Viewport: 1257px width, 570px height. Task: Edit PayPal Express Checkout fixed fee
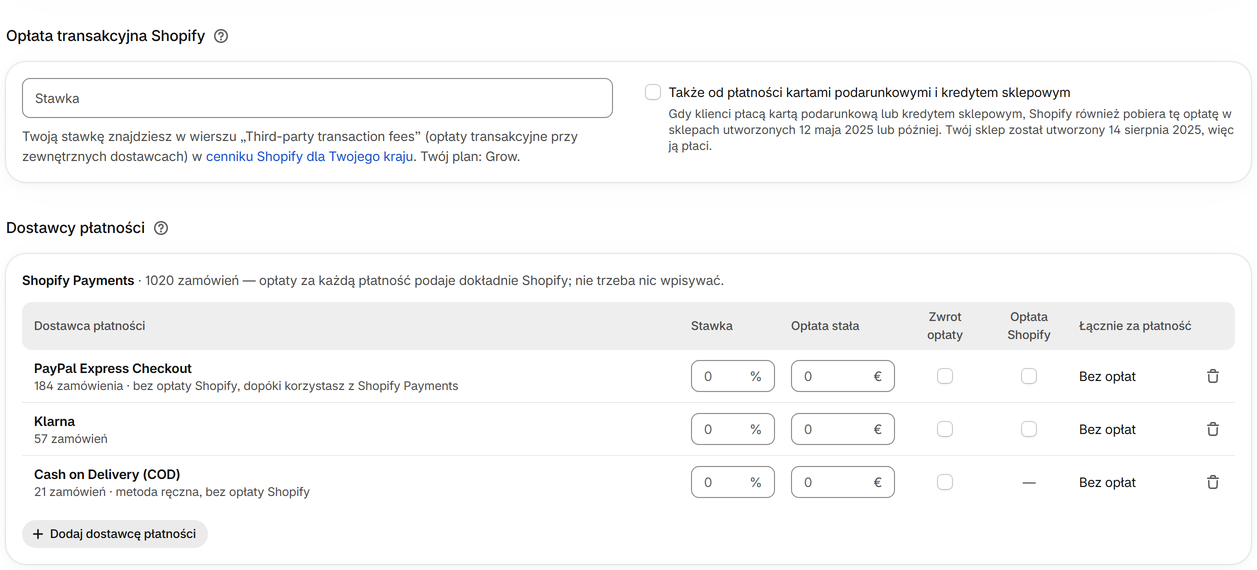[843, 376]
